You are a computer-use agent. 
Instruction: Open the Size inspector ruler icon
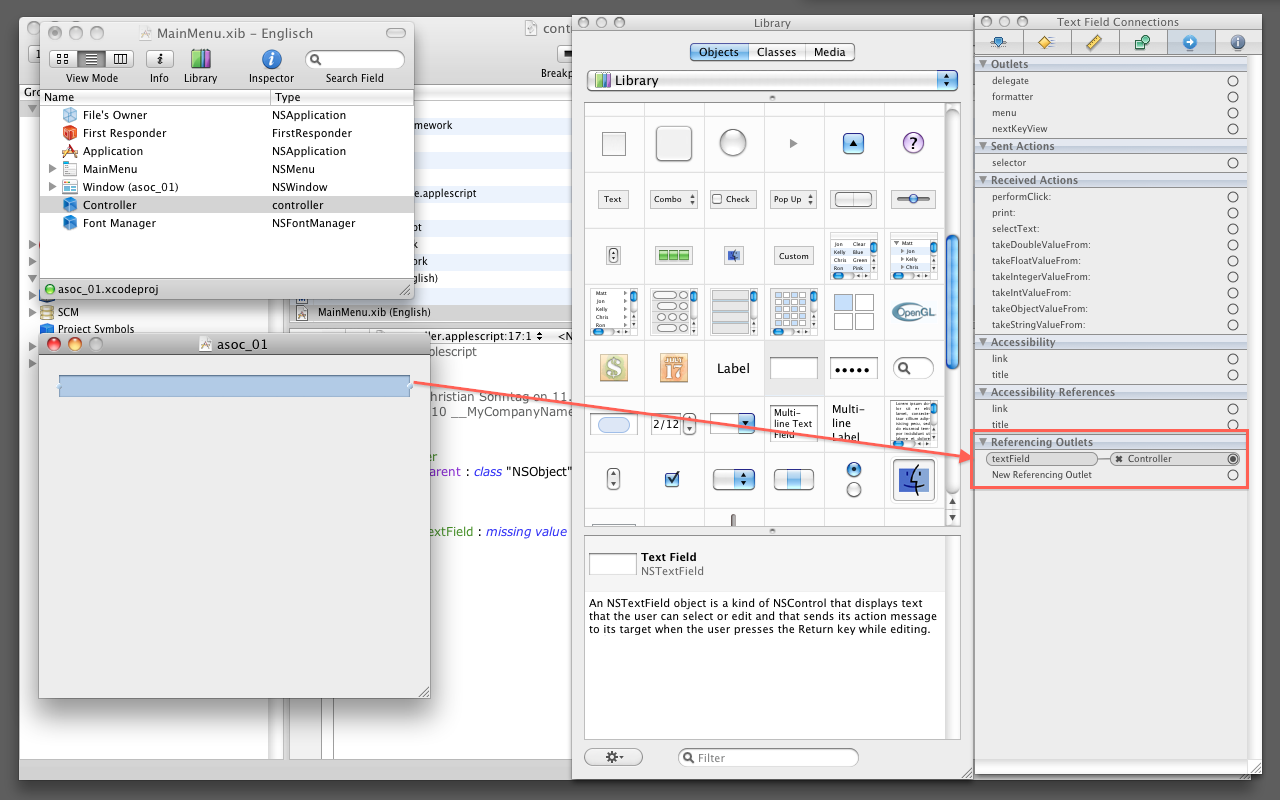pyautogui.click(x=1094, y=42)
